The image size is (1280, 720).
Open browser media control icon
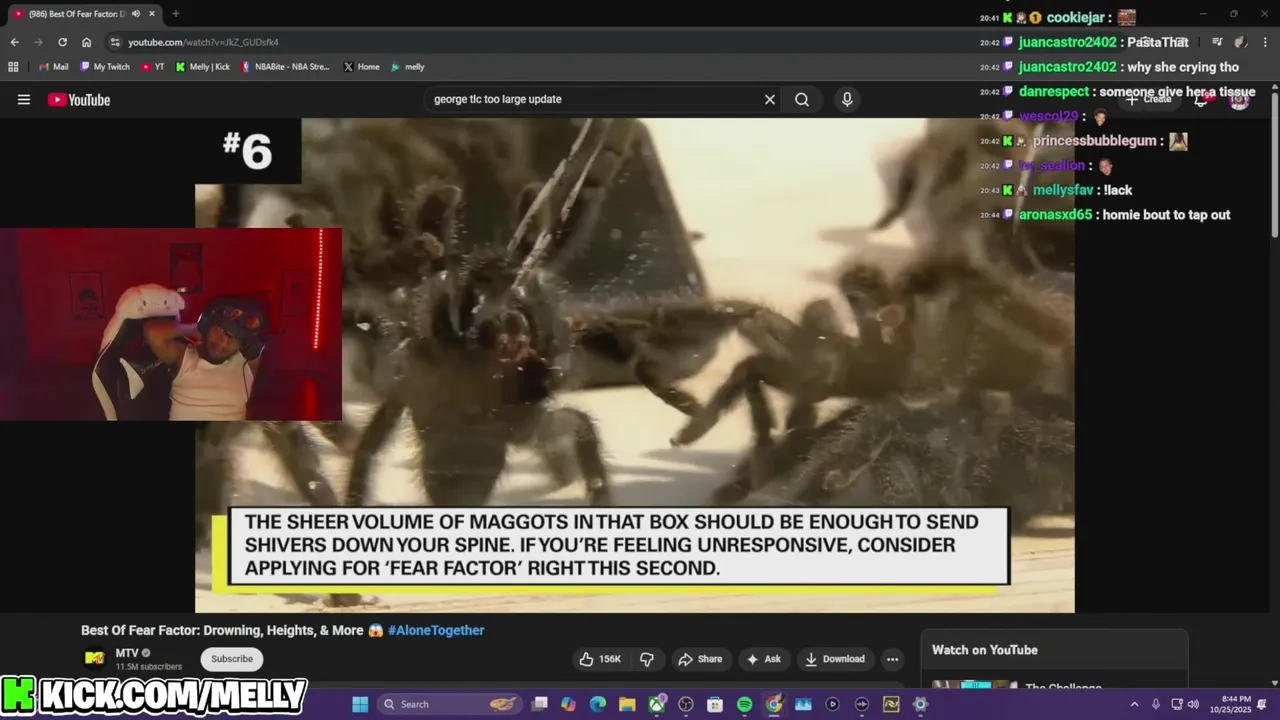tap(1217, 42)
